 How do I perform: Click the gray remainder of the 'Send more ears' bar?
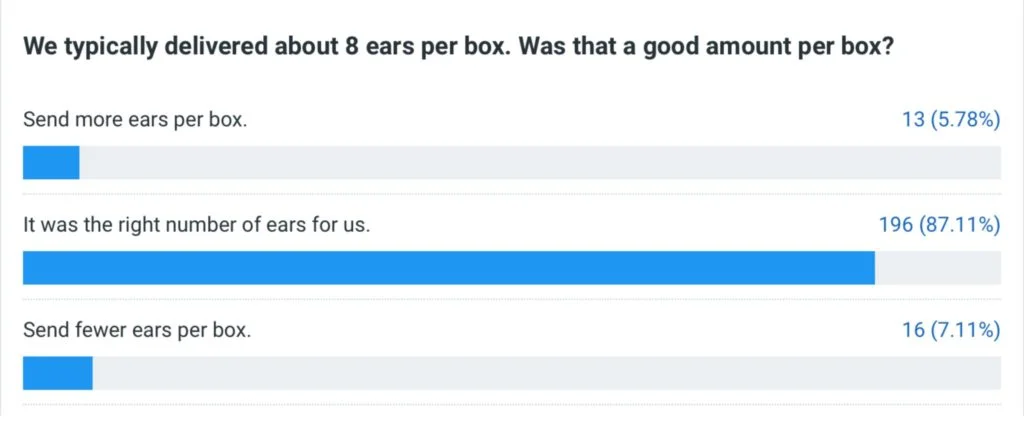coord(540,163)
